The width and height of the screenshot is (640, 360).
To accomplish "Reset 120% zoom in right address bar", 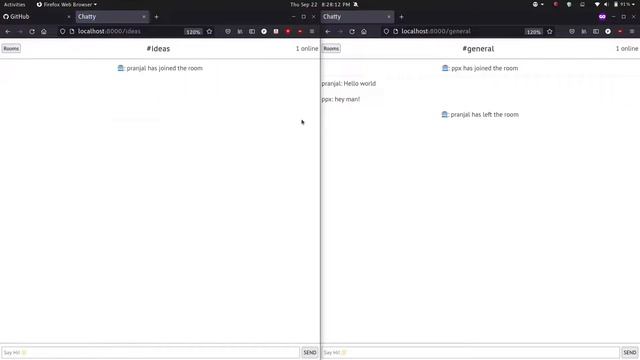I will (533, 32).
